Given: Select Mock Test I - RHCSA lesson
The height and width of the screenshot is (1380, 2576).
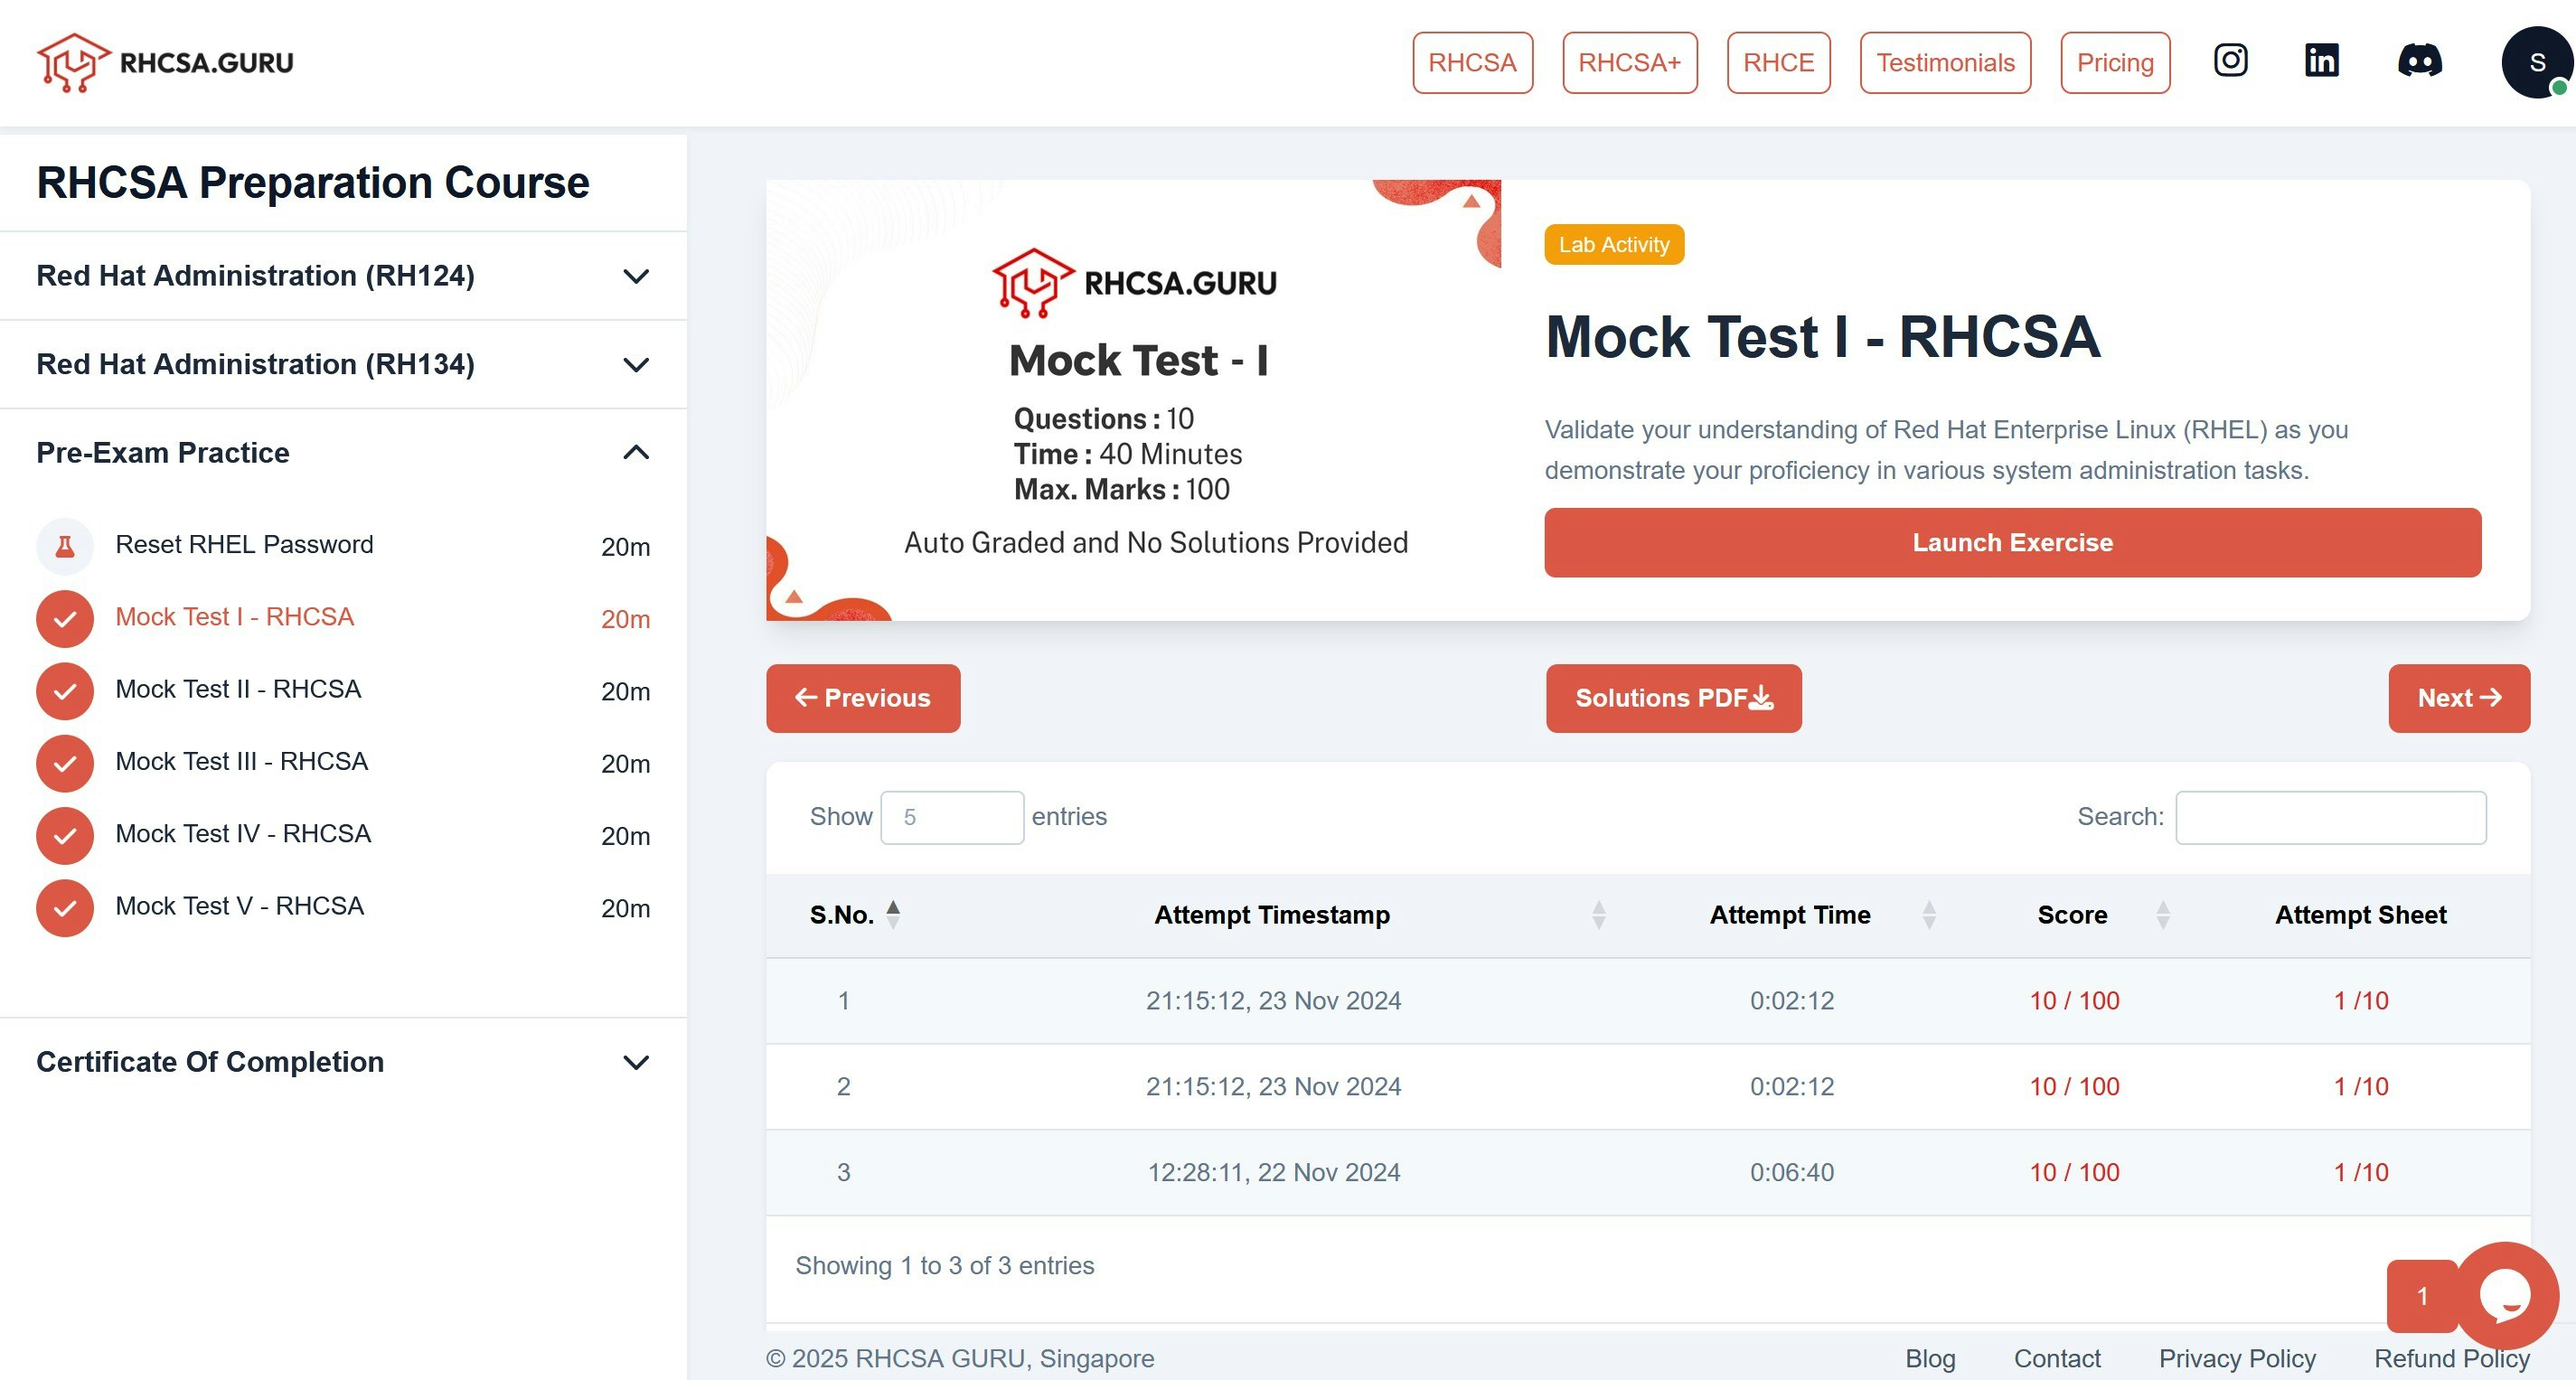Looking at the screenshot, I should pos(235,616).
